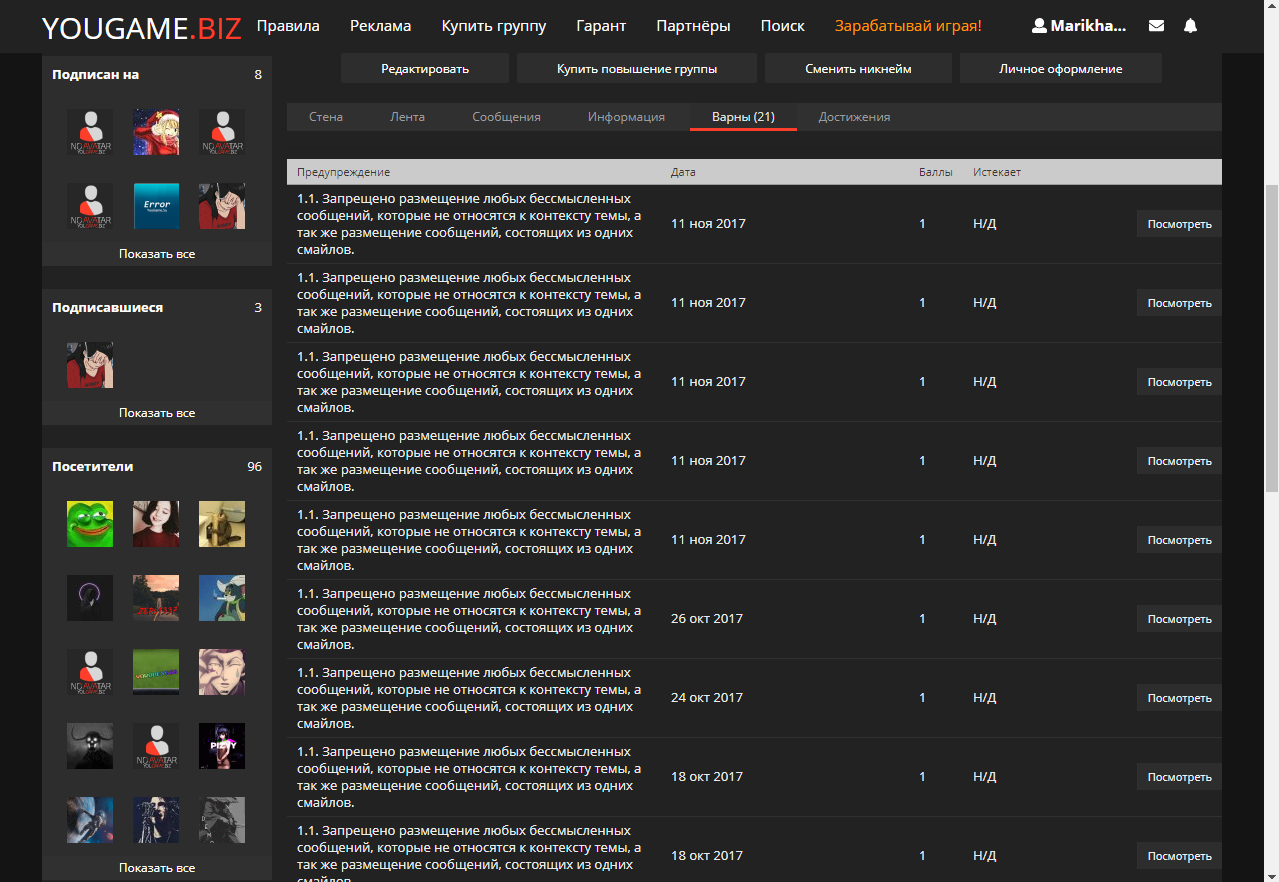
Task: Go to YOUGAME.BIZ home via logo
Action: [x=141, y=28]
